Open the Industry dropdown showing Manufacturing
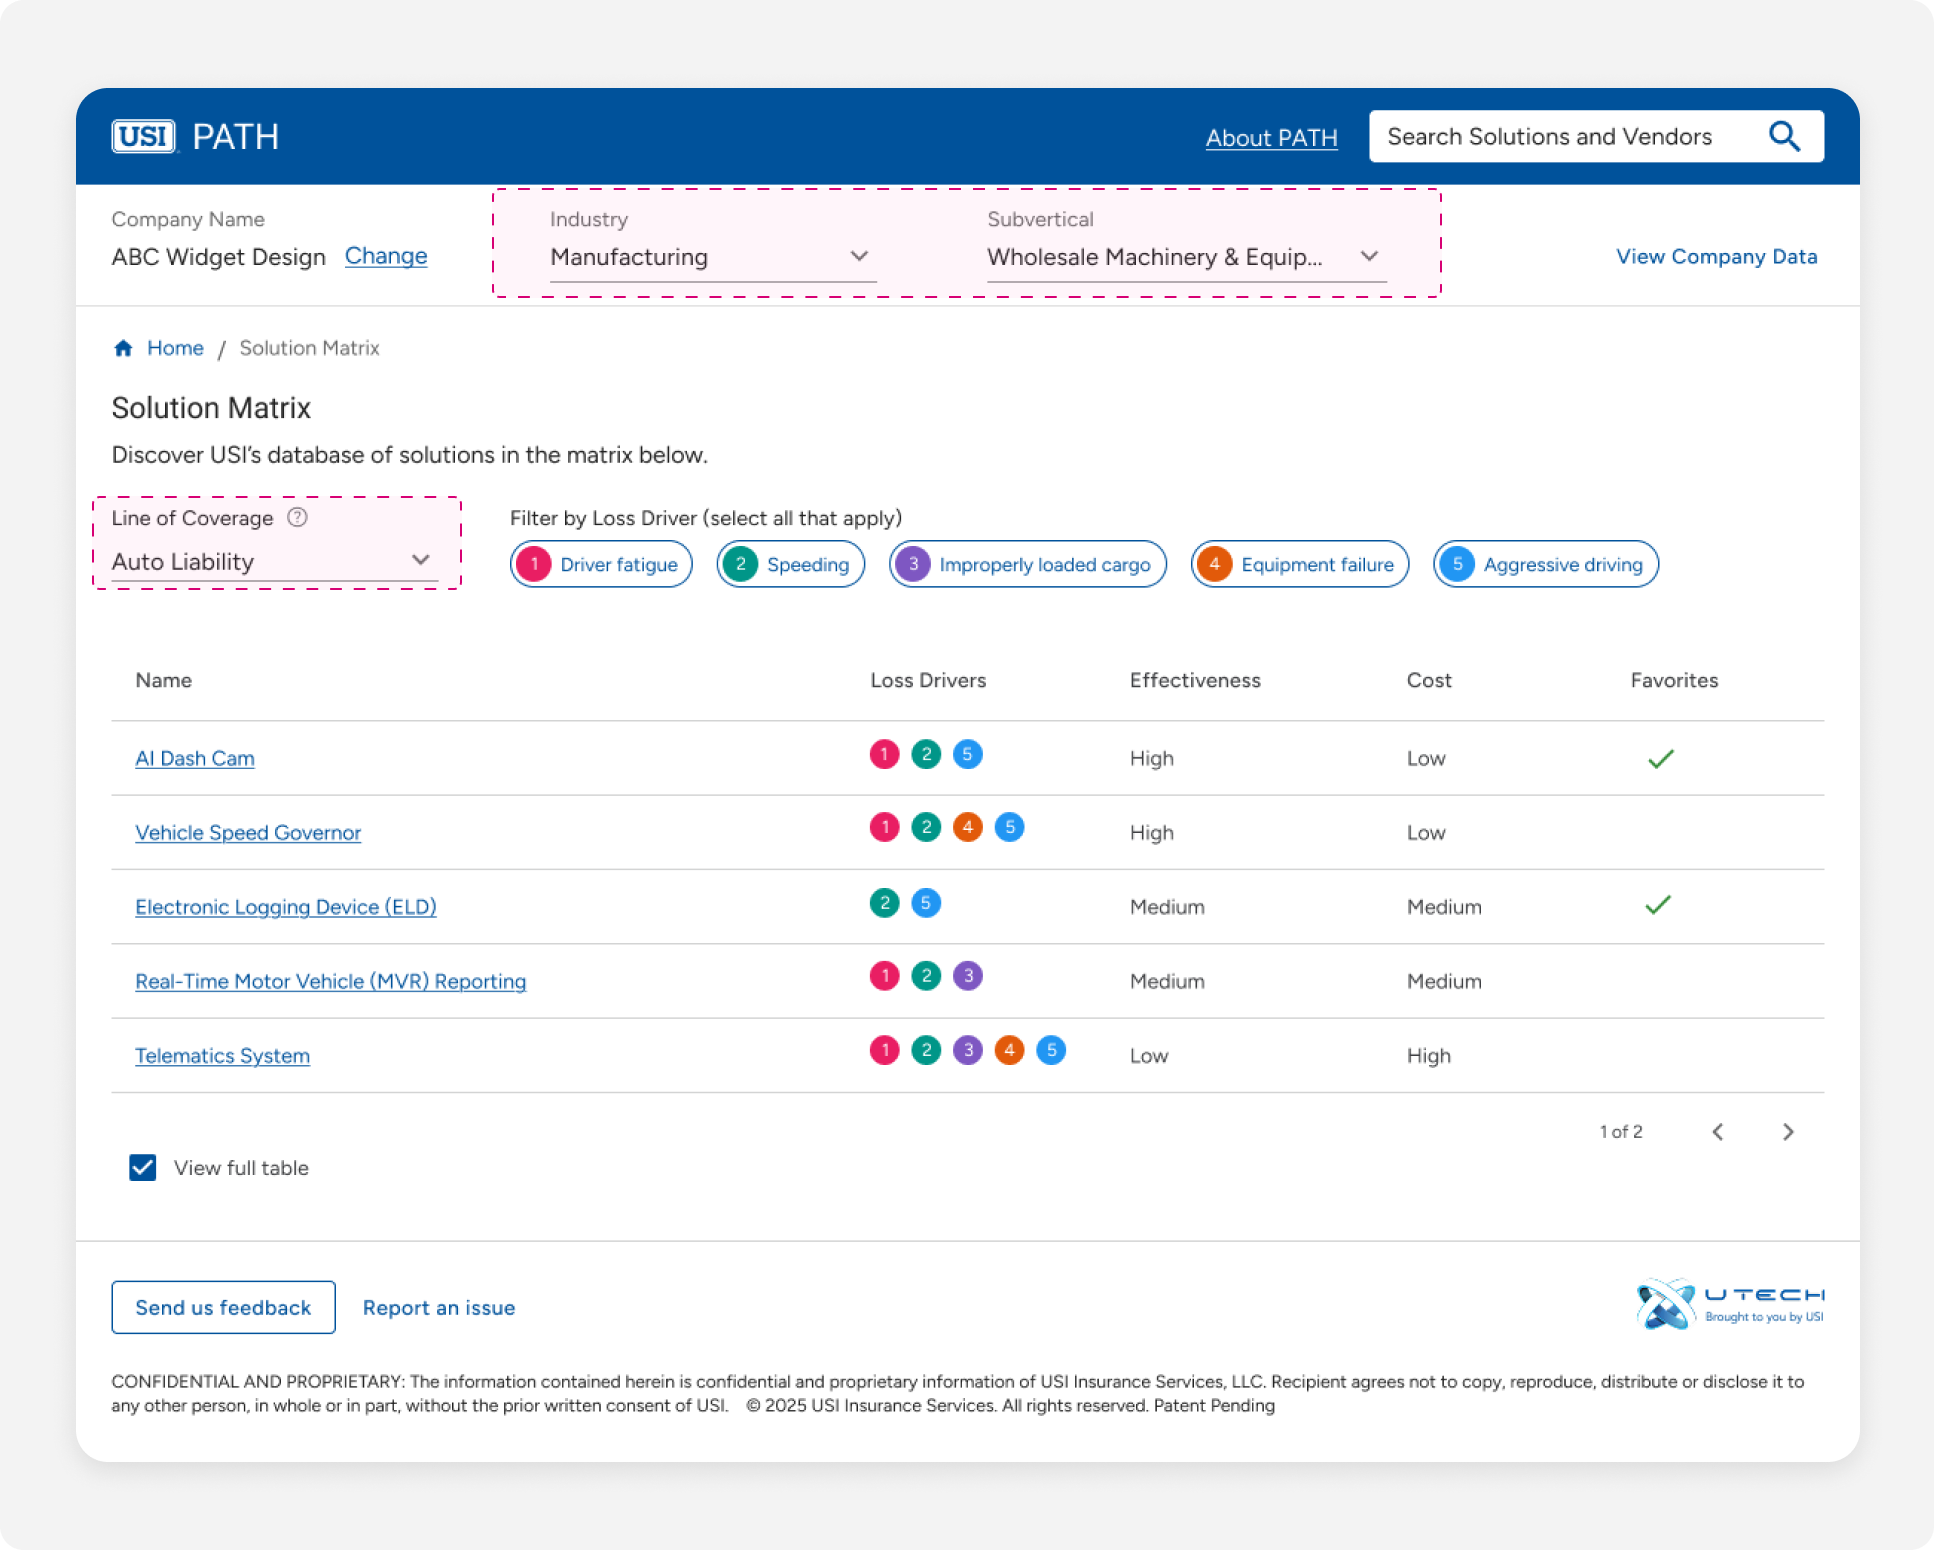Image resolution: width=1934 pixels, height=1550 pixels. [713, 257]
